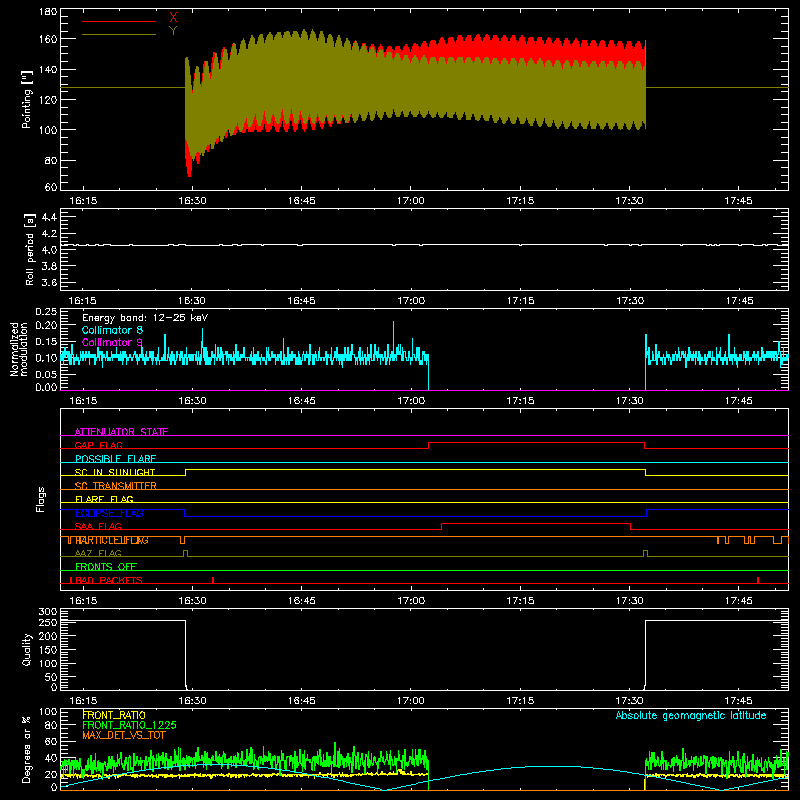
Task: Click the BAD_PACKETS spike near 17:47
Action: [x=758, y=580]
